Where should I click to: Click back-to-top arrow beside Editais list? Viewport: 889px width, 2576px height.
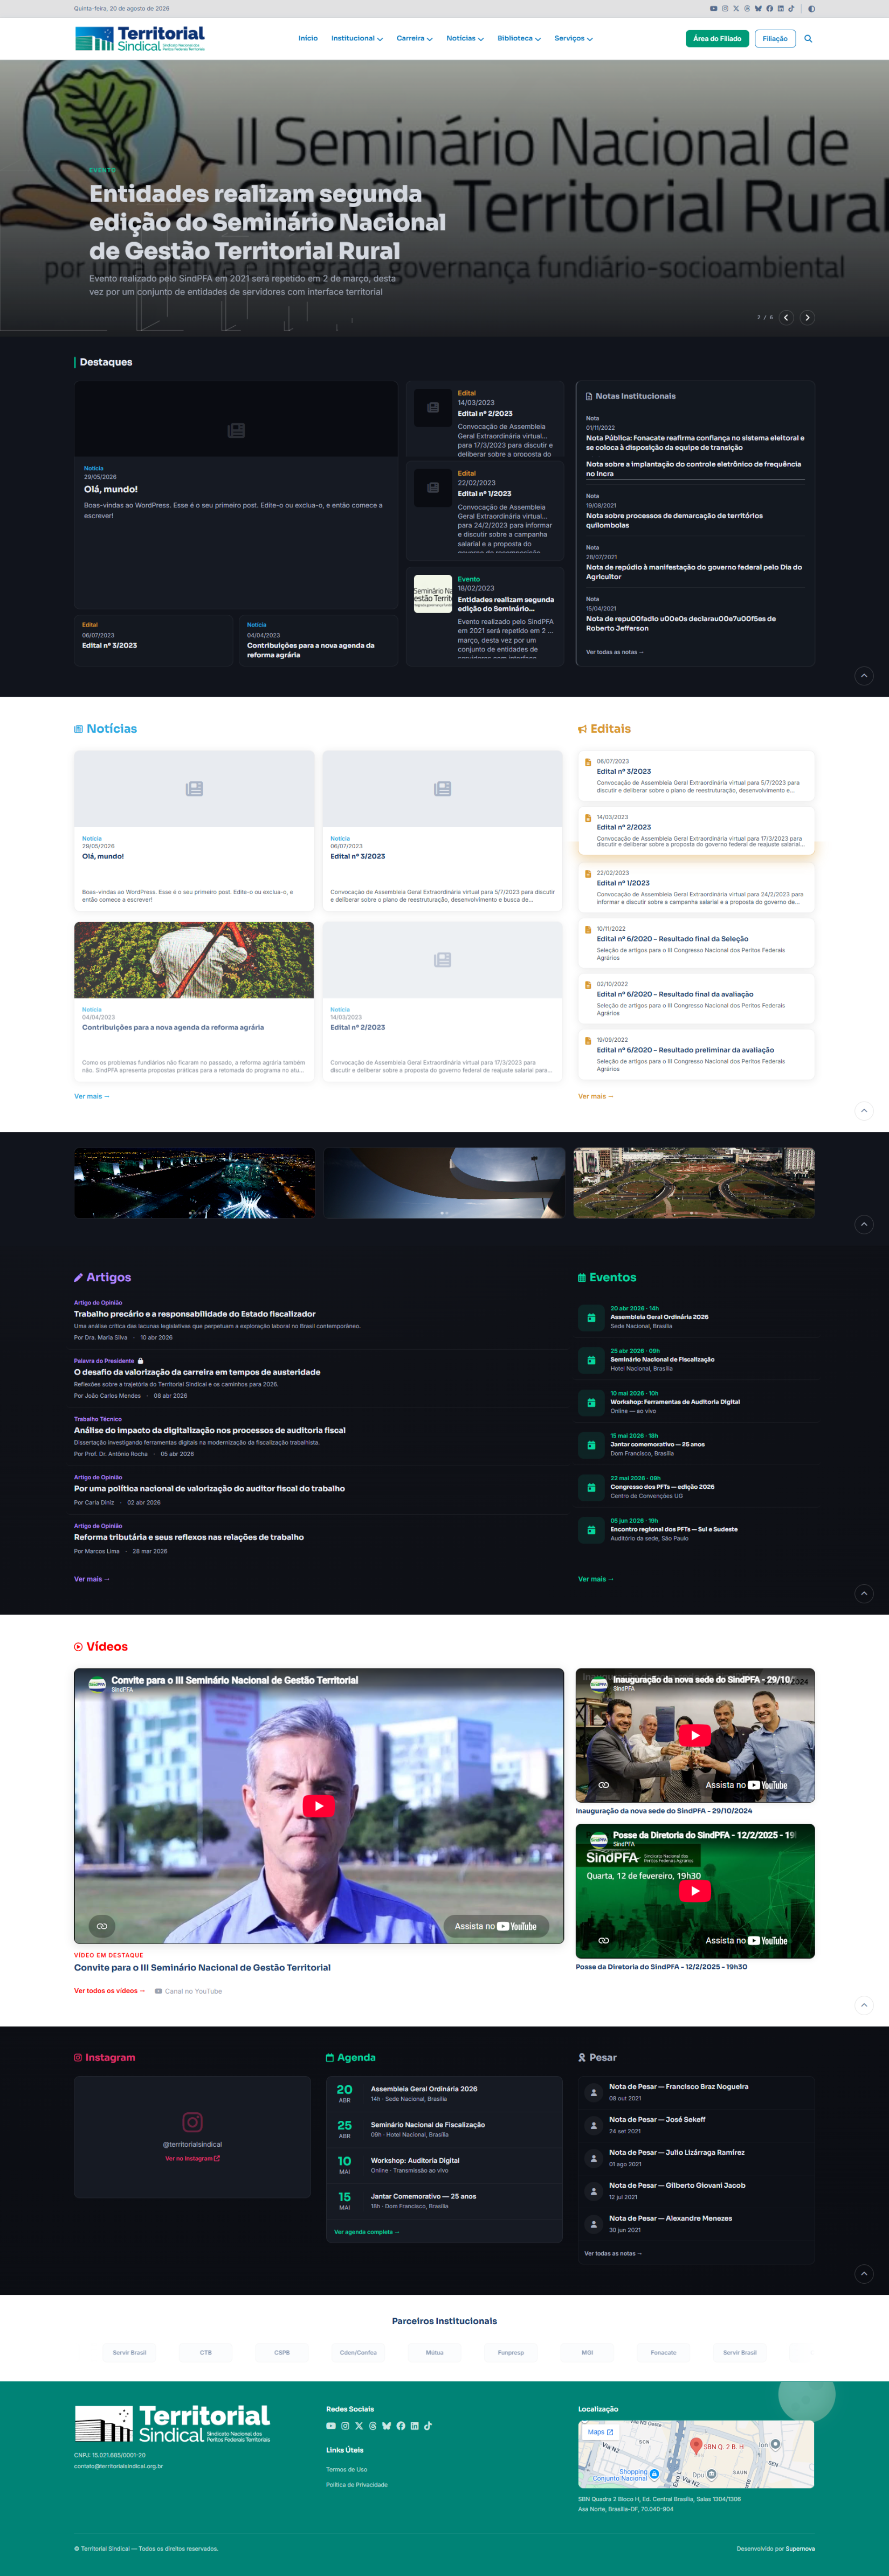click(864, 1111)
